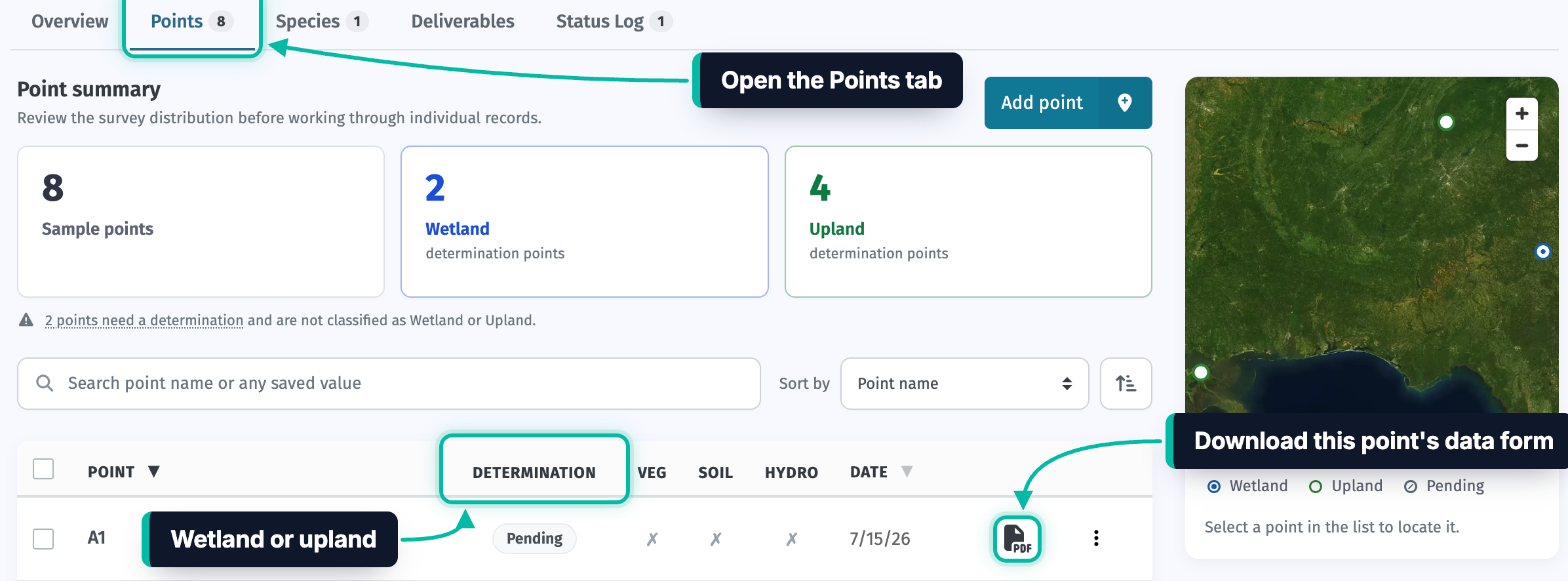Sort the table by the POINT column
The image size is (1568, 581).
[x=124, y=472]
